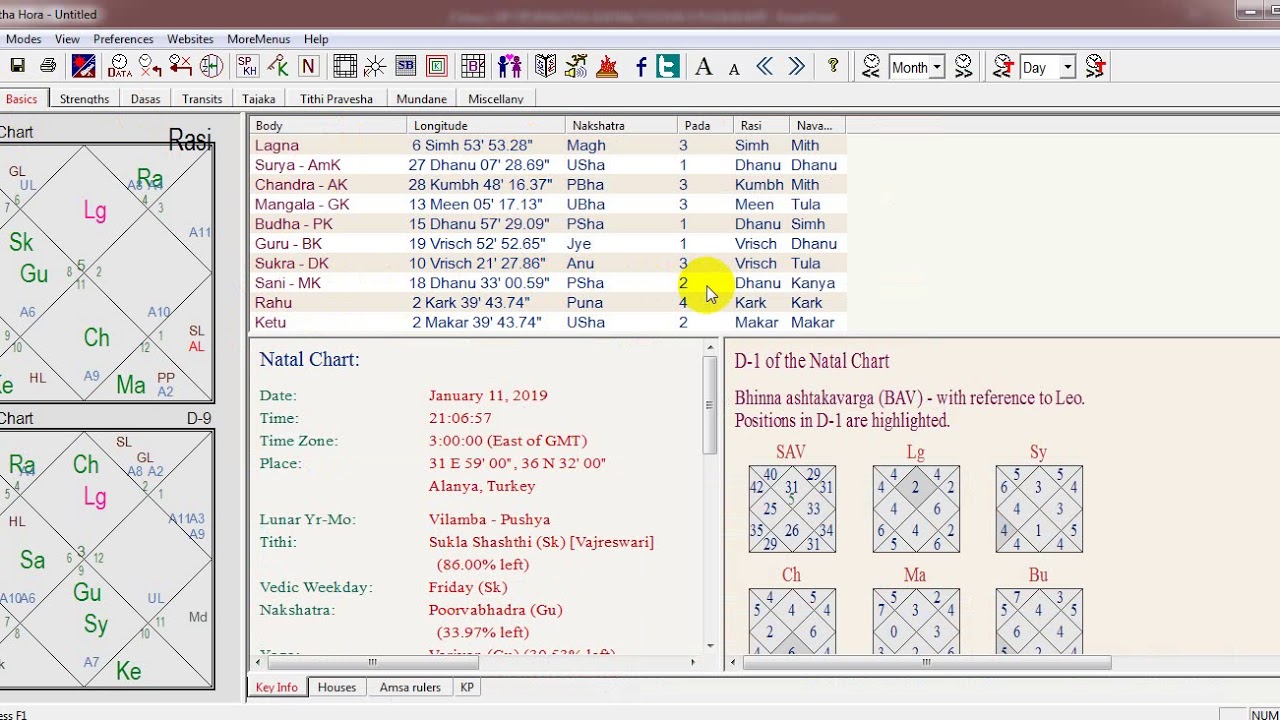Click the blue double left arrows

(765, 66)
